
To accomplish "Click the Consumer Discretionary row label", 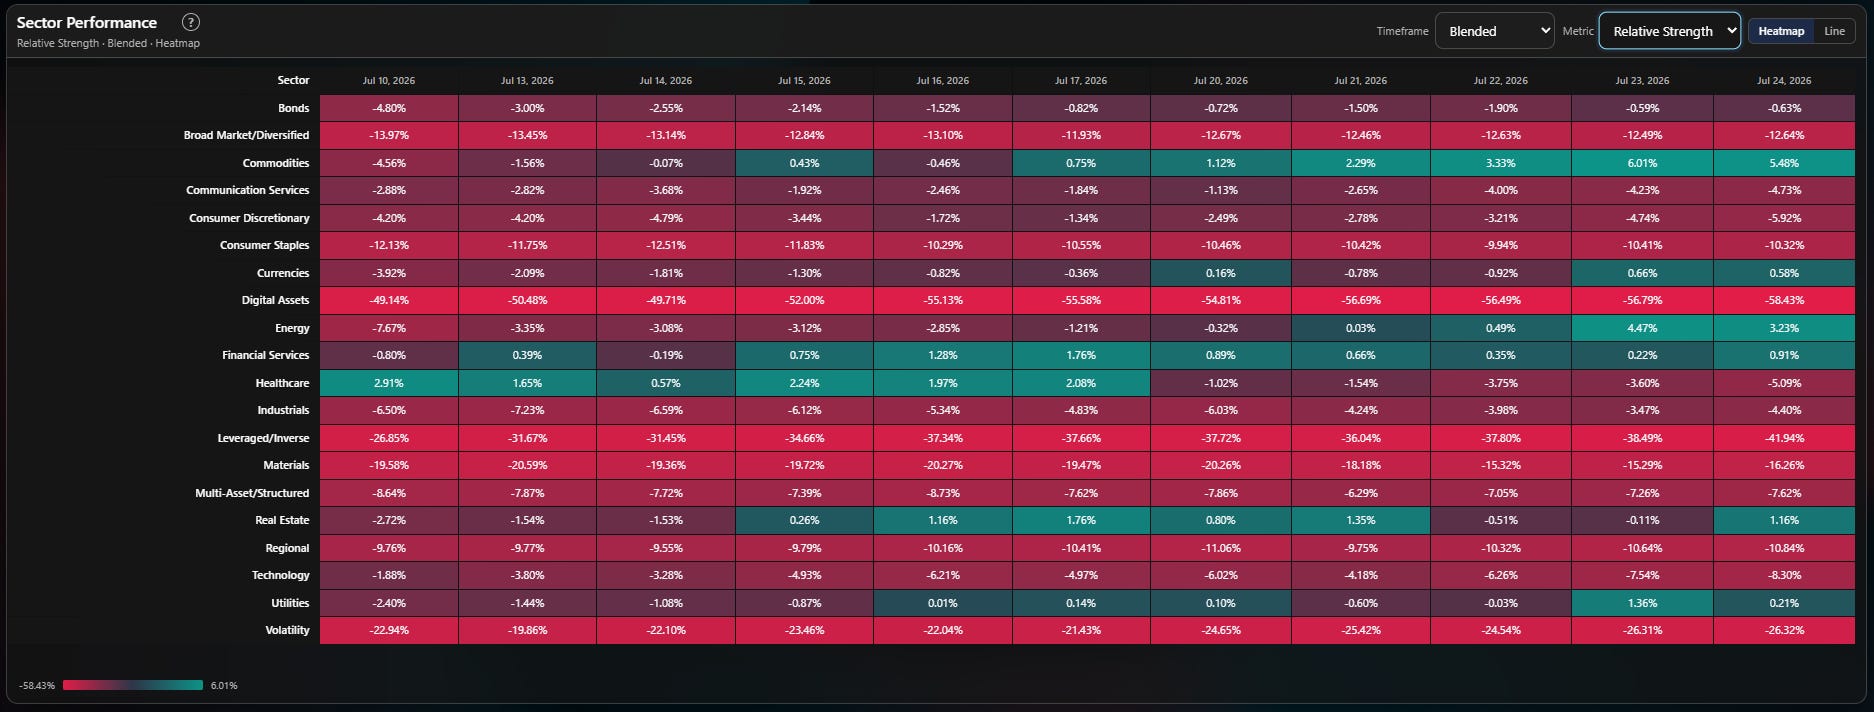I will (x=249, y=218).
